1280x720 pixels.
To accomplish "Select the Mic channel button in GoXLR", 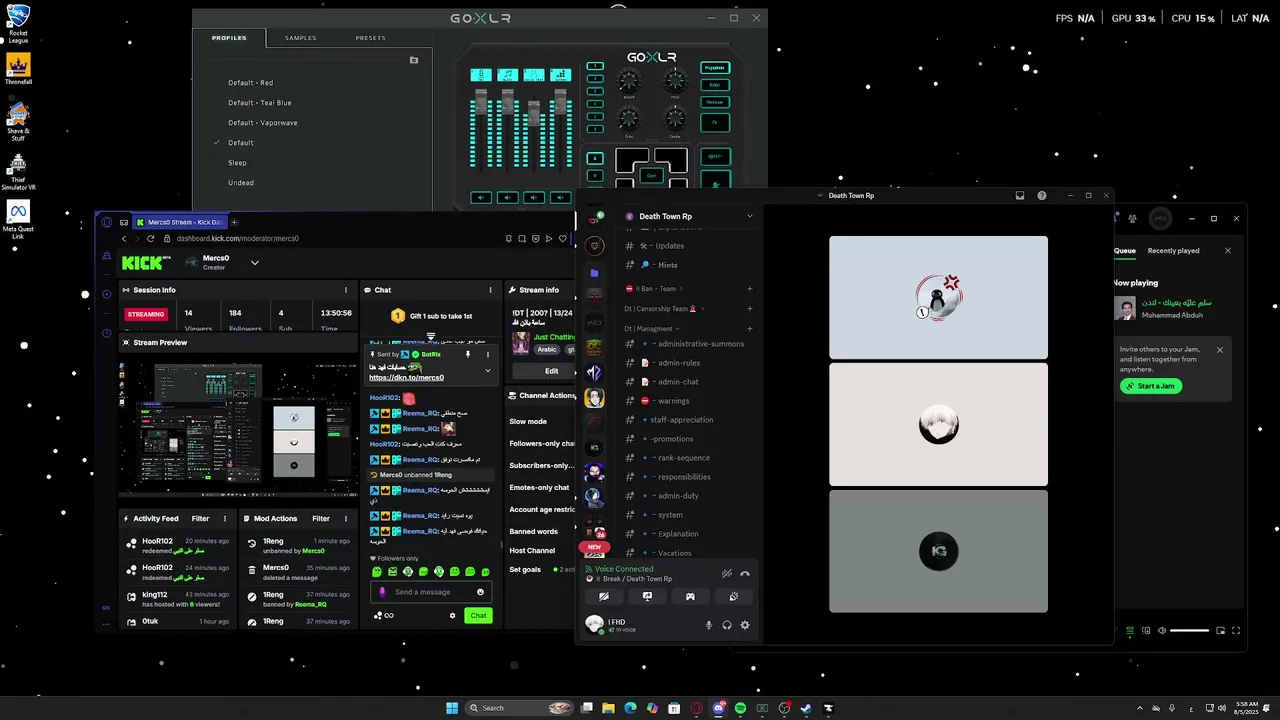I will pyautogui.click(x=481, y=75).
